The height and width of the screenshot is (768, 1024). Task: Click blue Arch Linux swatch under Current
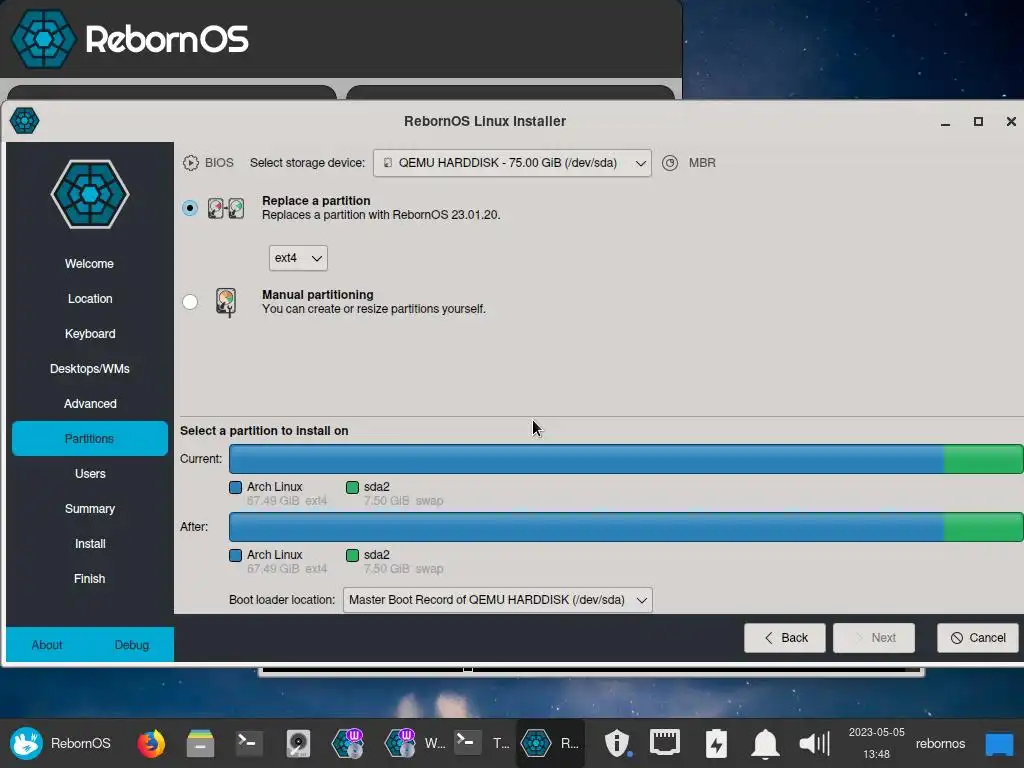click(236, 487)
